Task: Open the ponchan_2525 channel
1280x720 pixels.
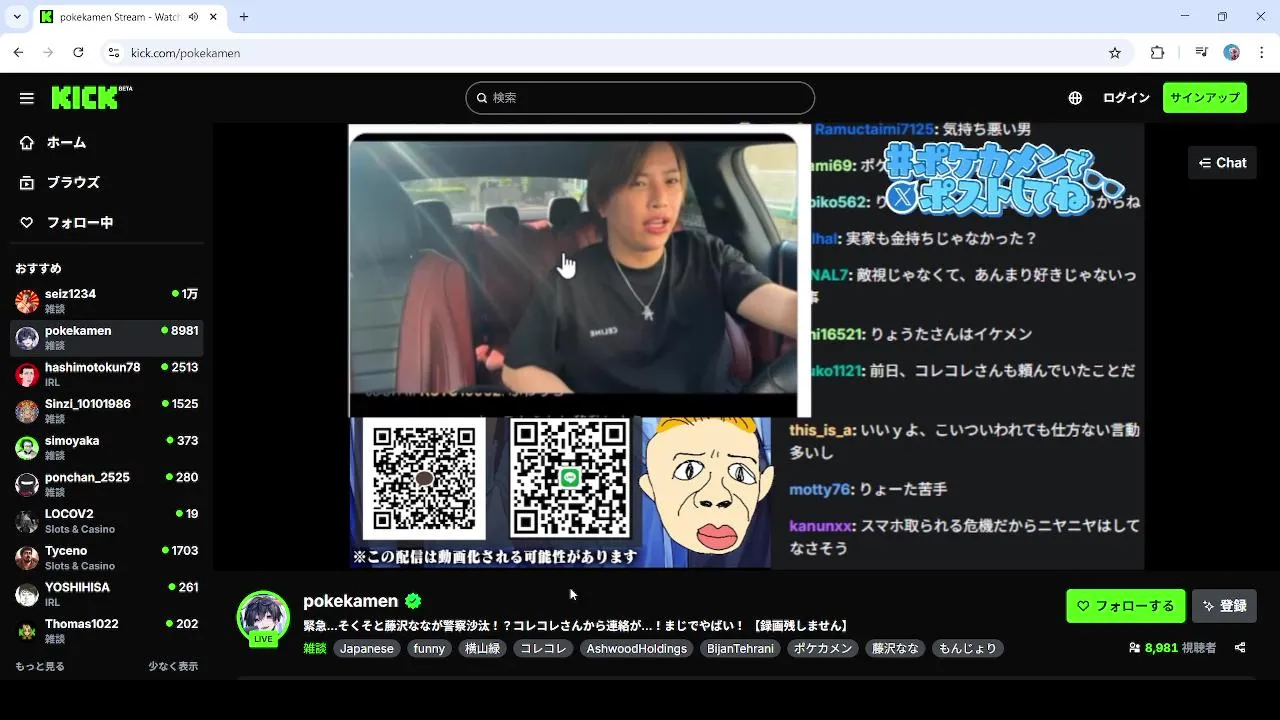Action: pyautogui.click(x=106, y=485)
